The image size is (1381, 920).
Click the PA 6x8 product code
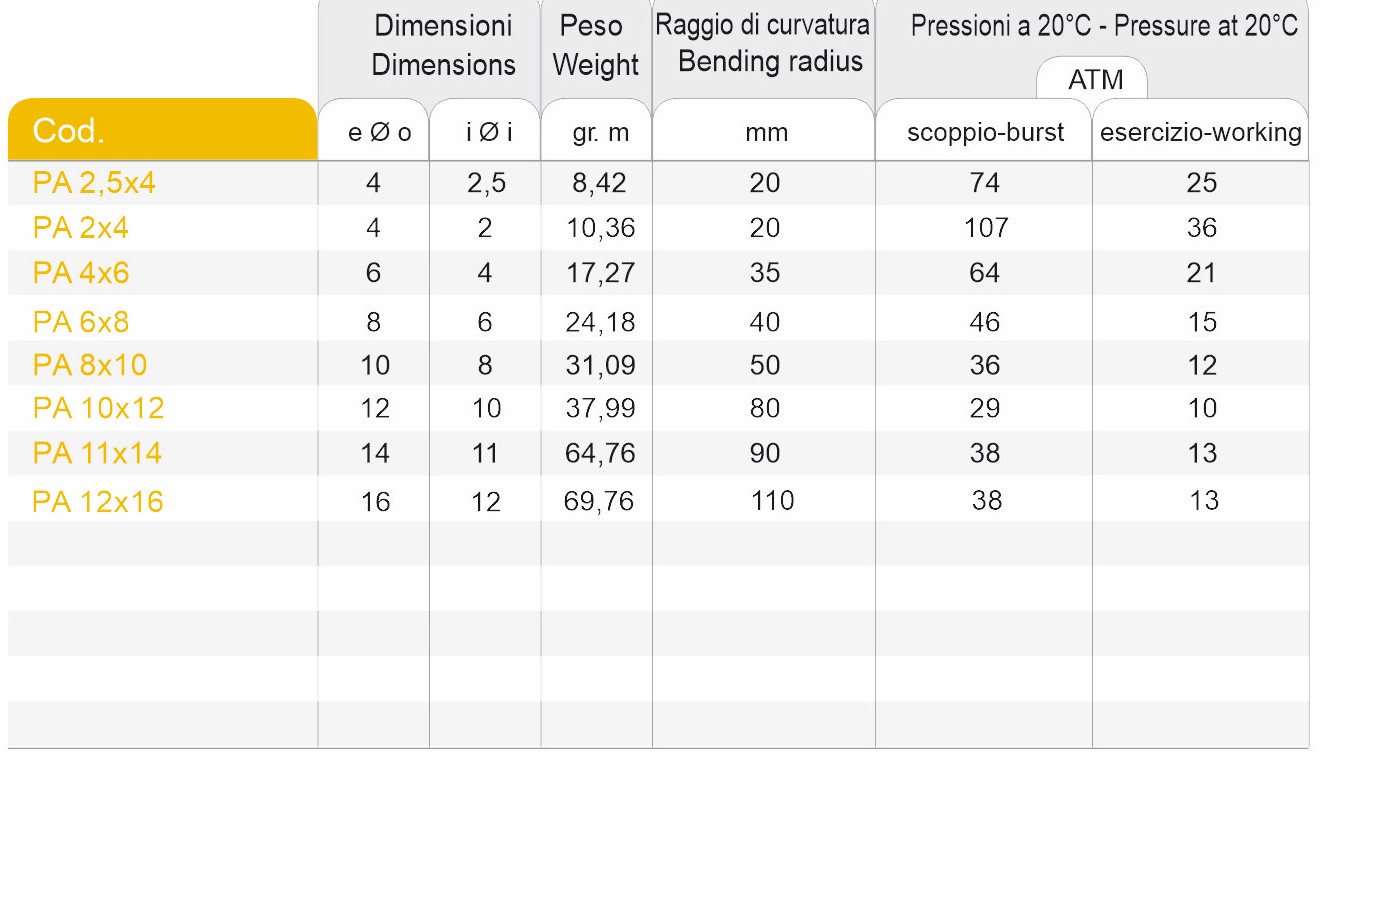[x=81, y=322]
